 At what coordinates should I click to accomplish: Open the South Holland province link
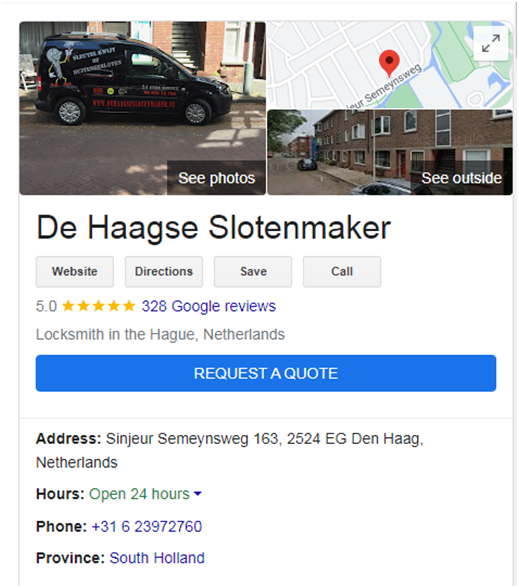point(157,558)
